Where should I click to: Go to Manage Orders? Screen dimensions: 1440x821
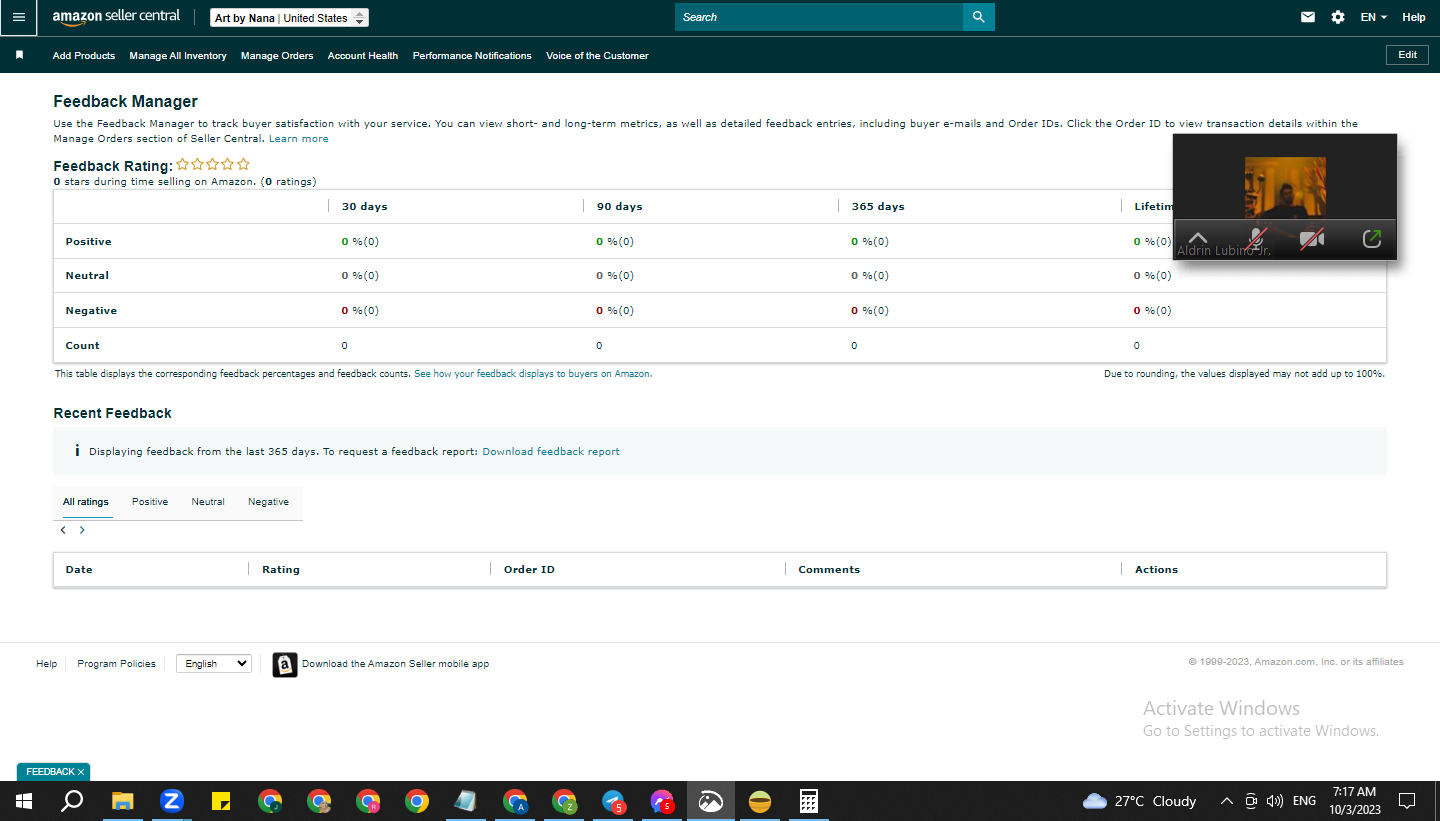click(x=277, y=56)
